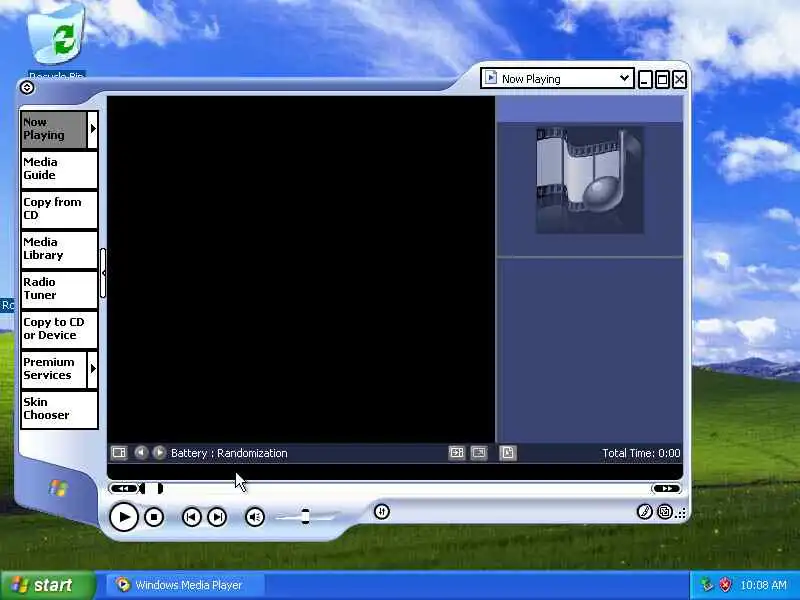800x600 pixels.
Task: Expand the Premium Services arrow
Action: [x=93, y=369]
